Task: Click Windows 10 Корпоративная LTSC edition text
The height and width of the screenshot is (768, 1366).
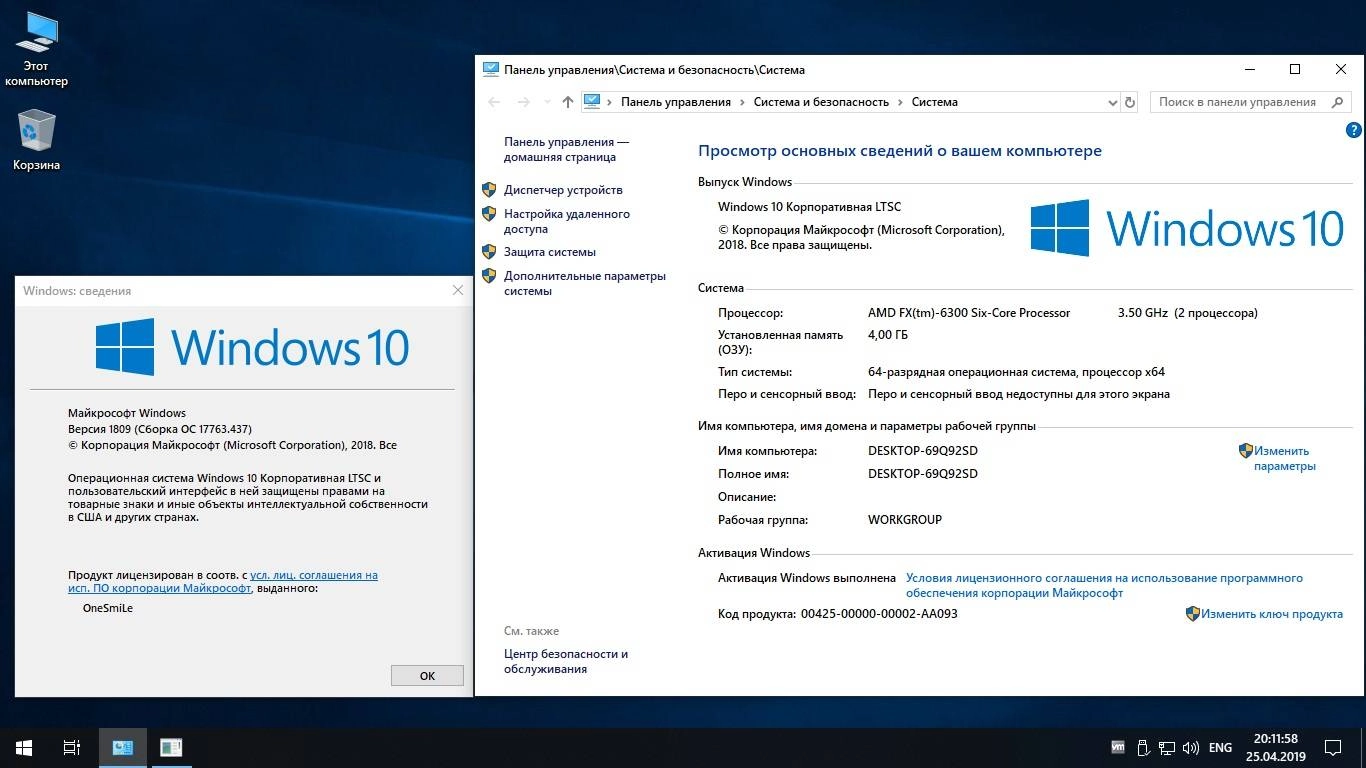Action: tap(809, 207)
